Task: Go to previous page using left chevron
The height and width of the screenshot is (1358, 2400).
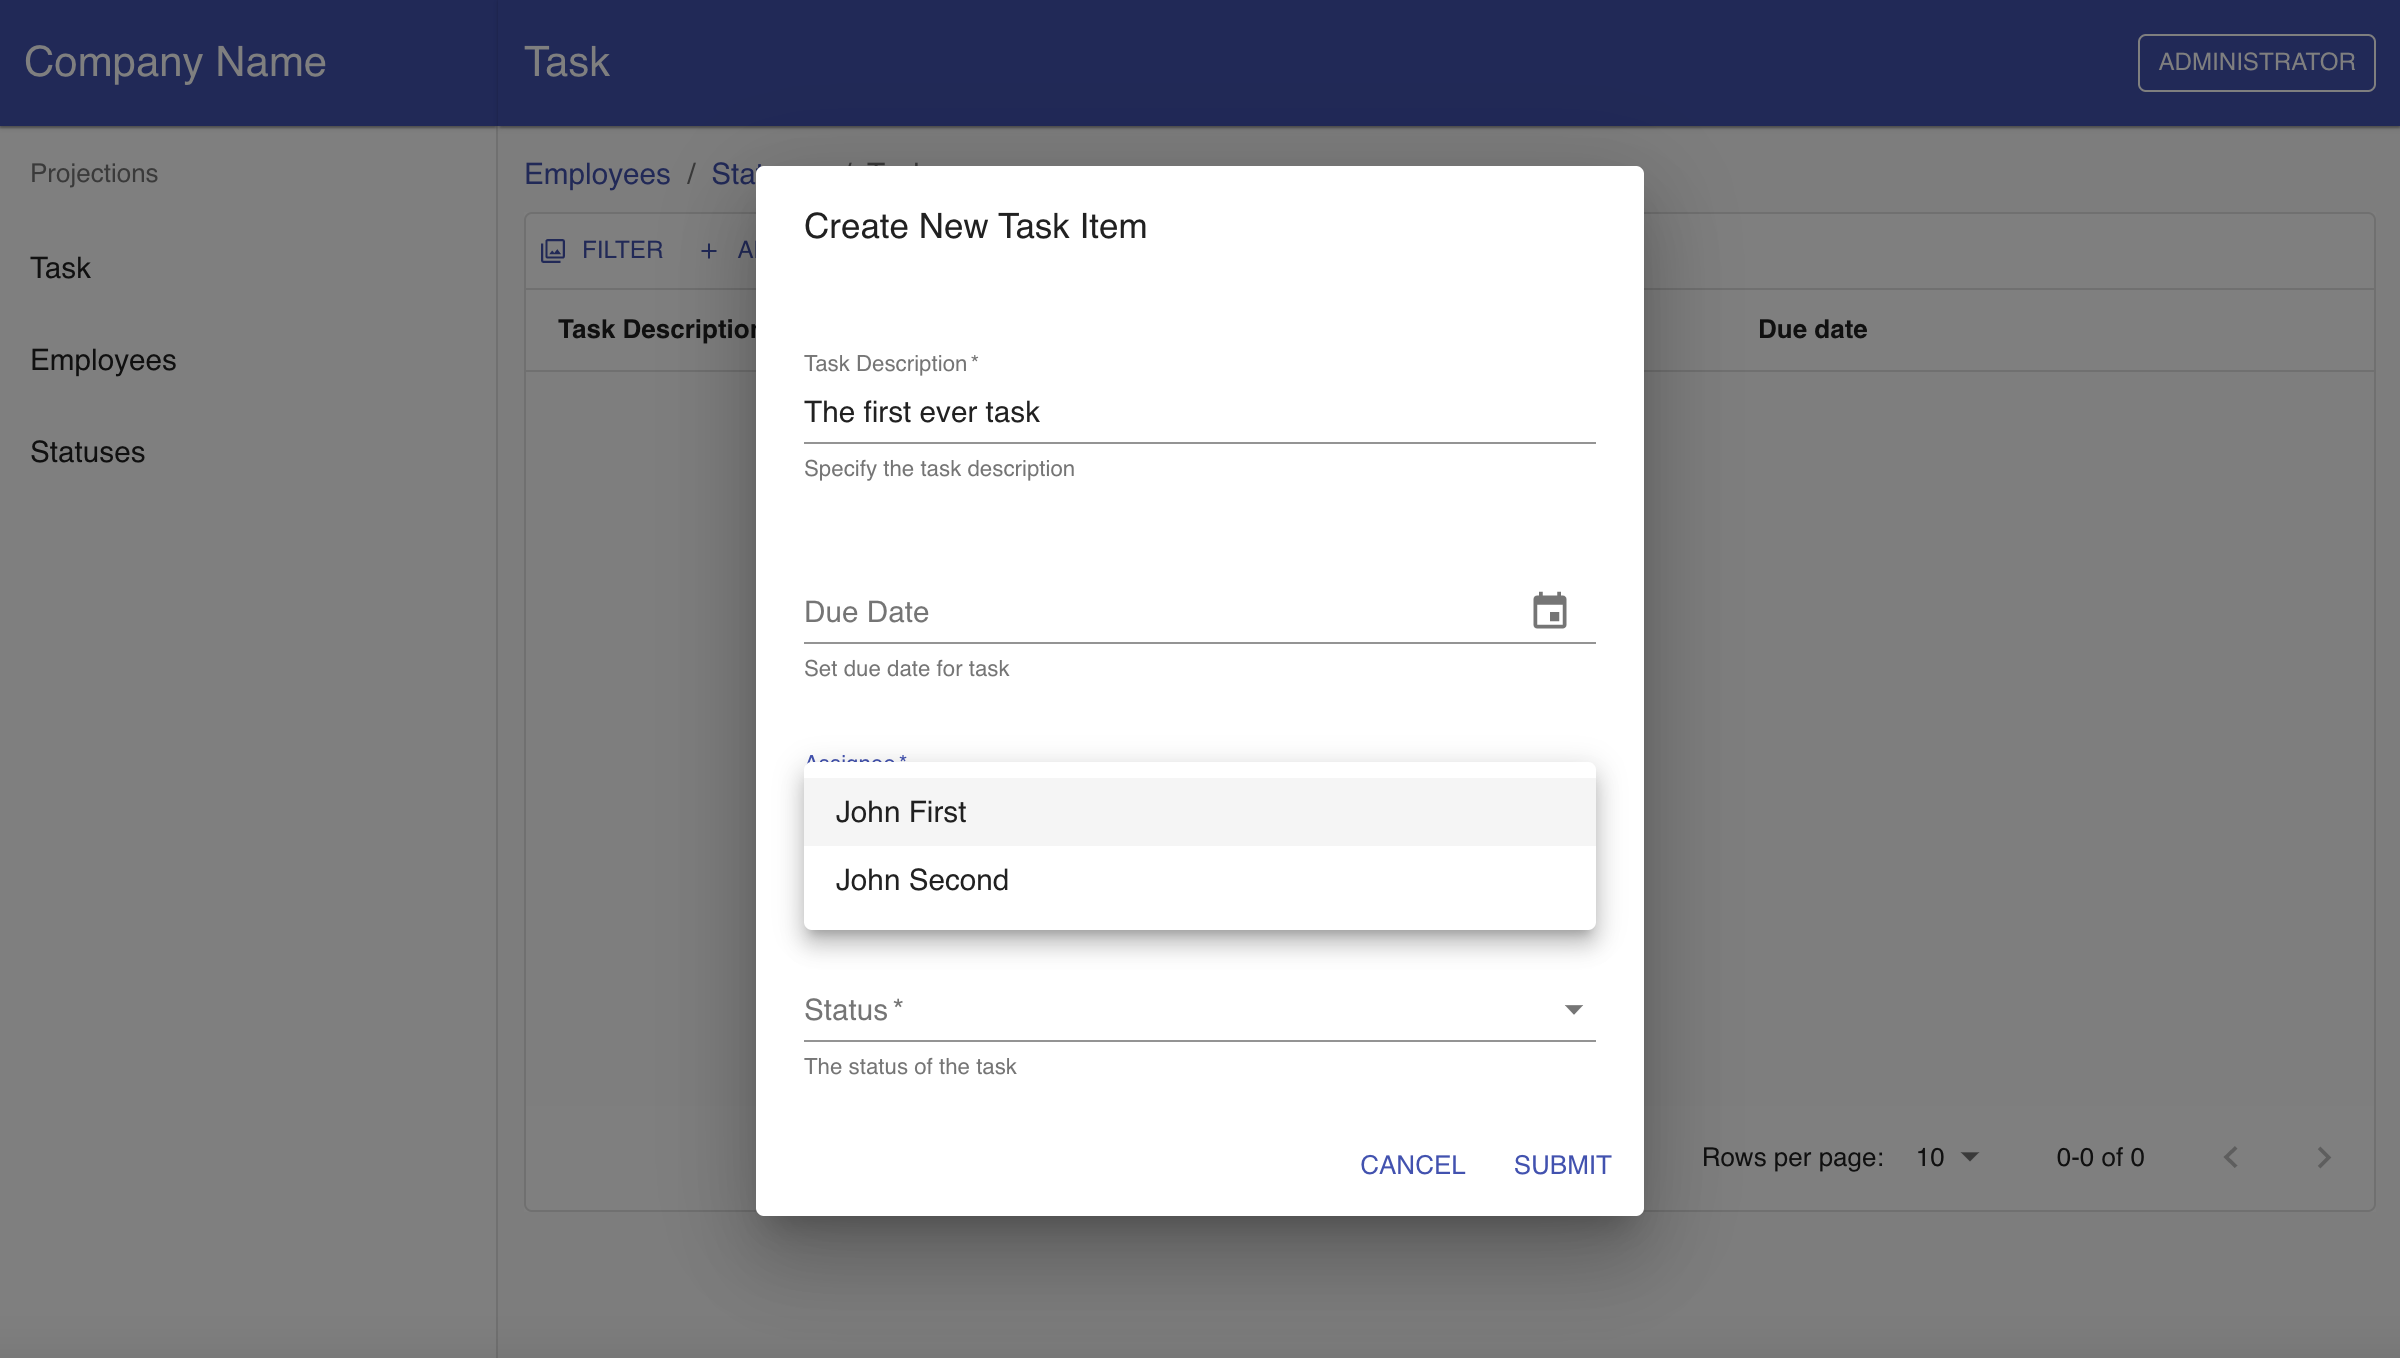Action: [2230, 1157]
